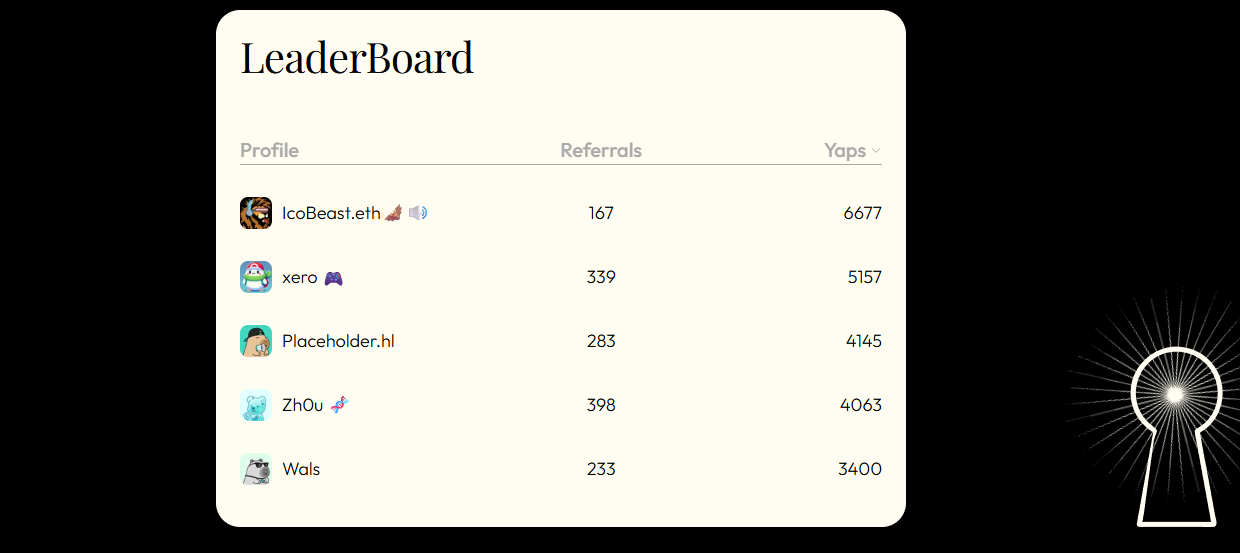Image resolution: width=1240 pixels, height=553 pixels.
Task: Open the IcoBeast.eth profile name
Action: pos(331,213)
